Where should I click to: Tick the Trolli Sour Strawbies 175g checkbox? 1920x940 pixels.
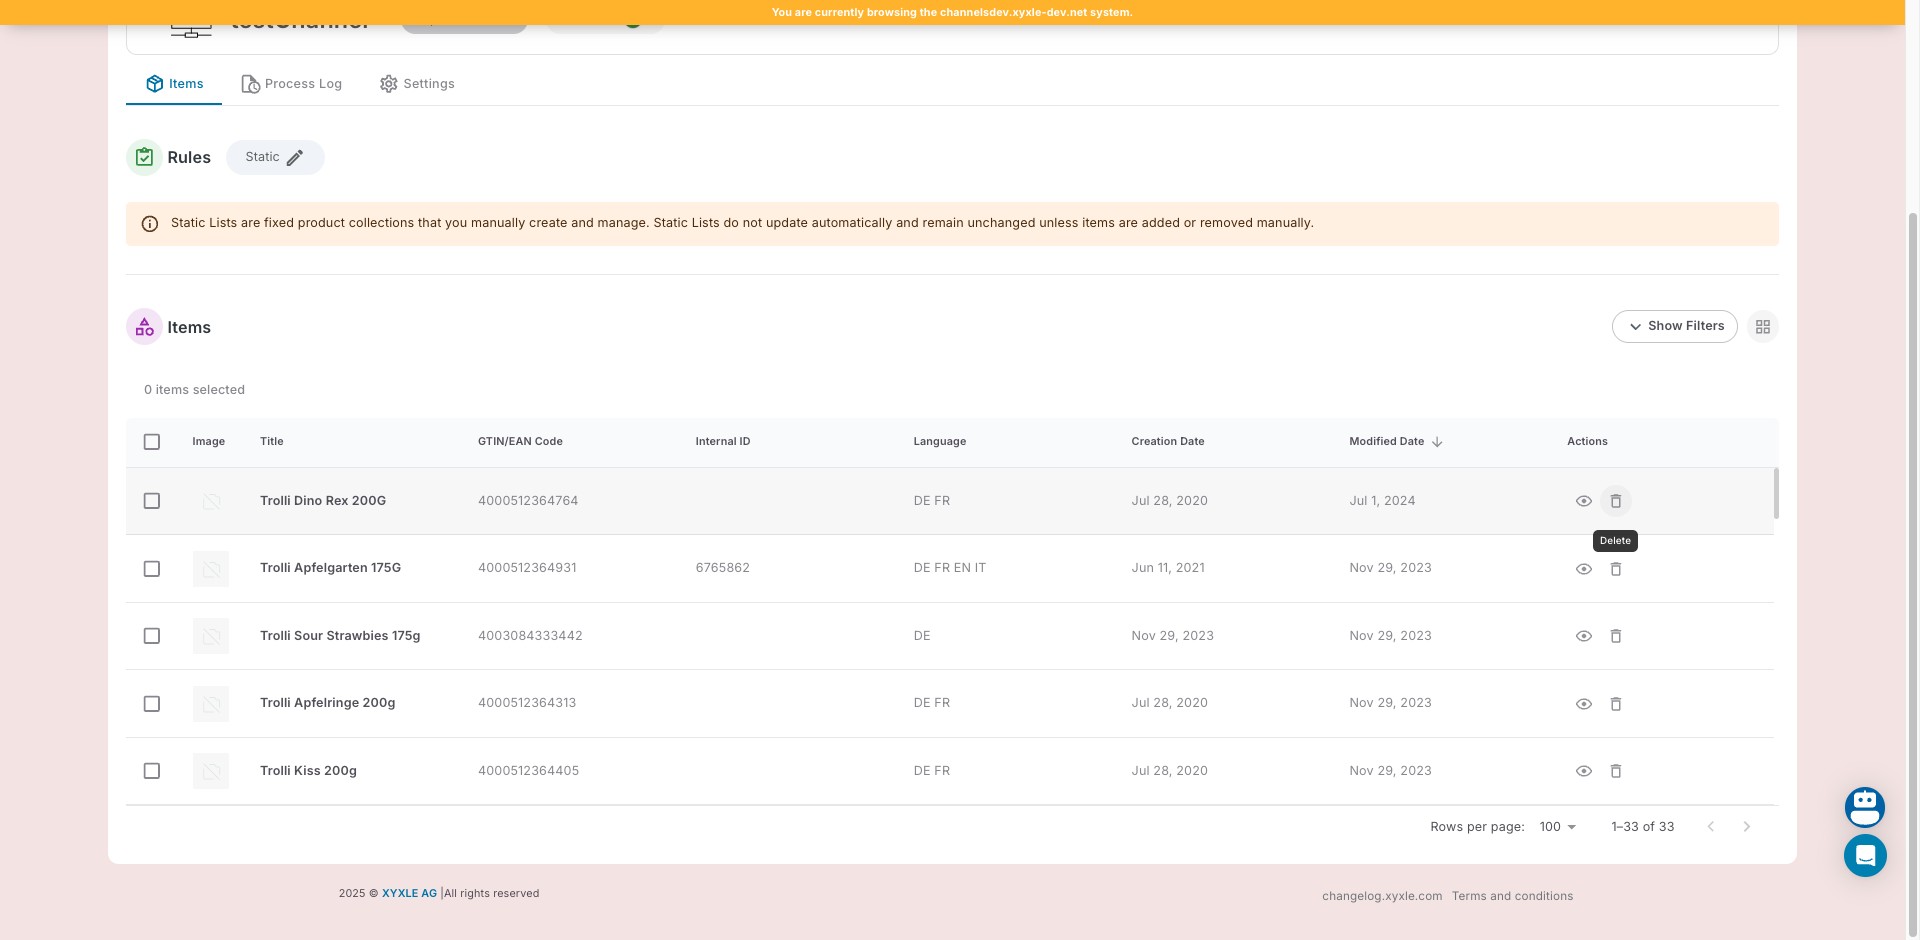pyautogui.click(x=152, y=636)
